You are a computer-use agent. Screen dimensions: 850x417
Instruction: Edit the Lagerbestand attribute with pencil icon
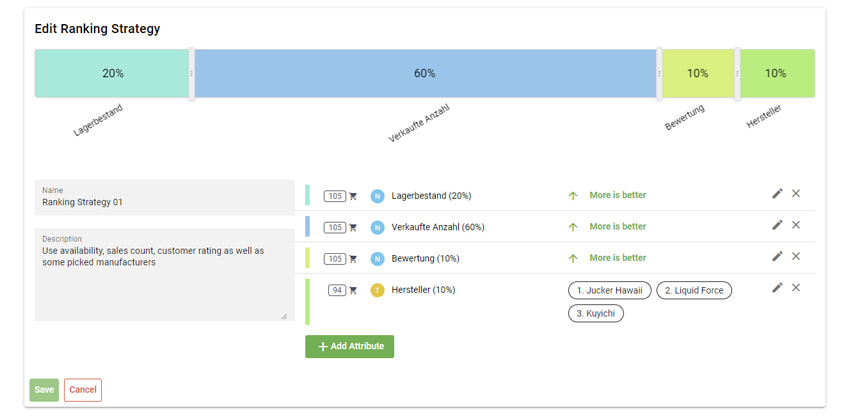pos(777,194)
